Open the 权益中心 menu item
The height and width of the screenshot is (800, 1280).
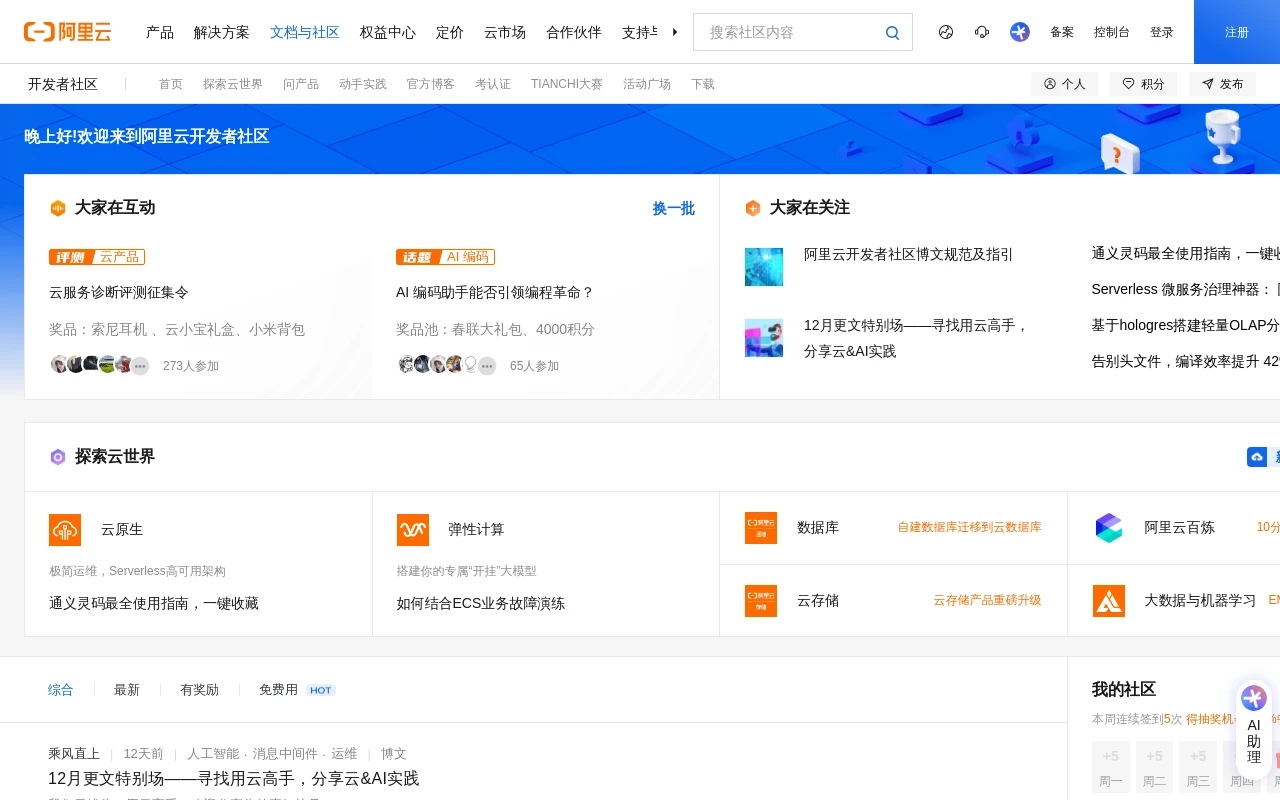coord(388,32)
